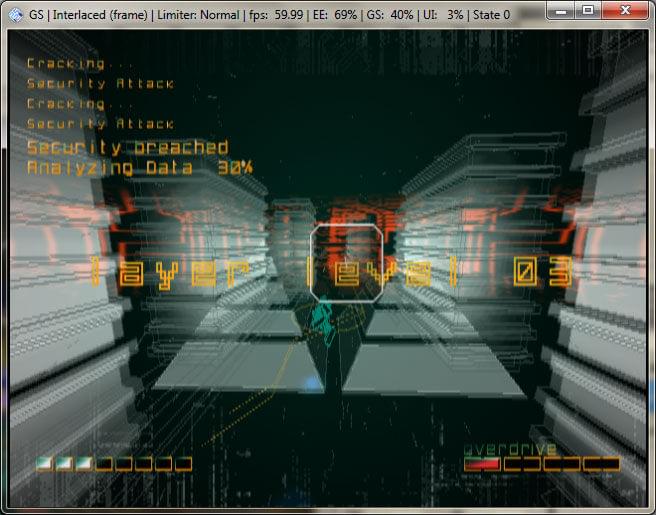
Task: Maximize the GS emulator window
Action: pos(588,11)
